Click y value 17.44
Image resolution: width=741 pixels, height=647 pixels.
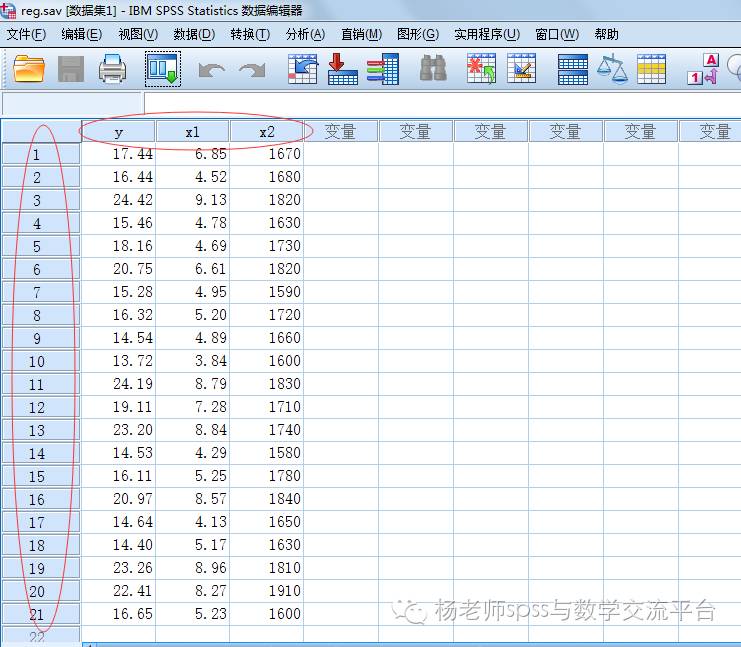[118, 154]
